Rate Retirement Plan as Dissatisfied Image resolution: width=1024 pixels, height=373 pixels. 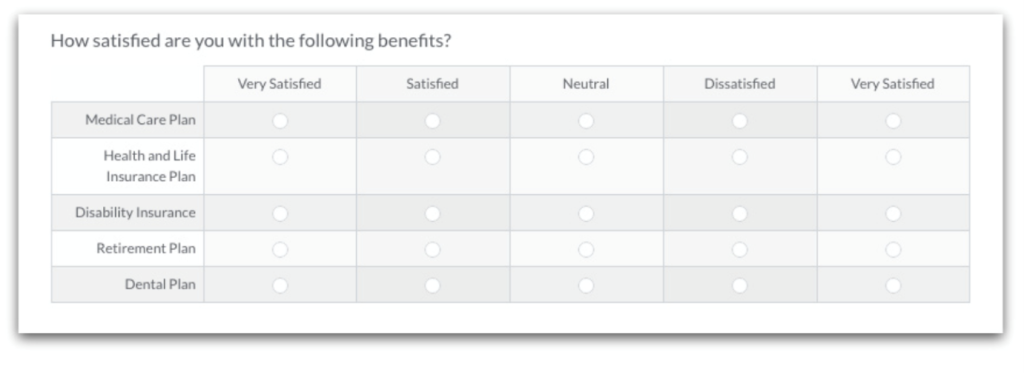click(739, 250)
